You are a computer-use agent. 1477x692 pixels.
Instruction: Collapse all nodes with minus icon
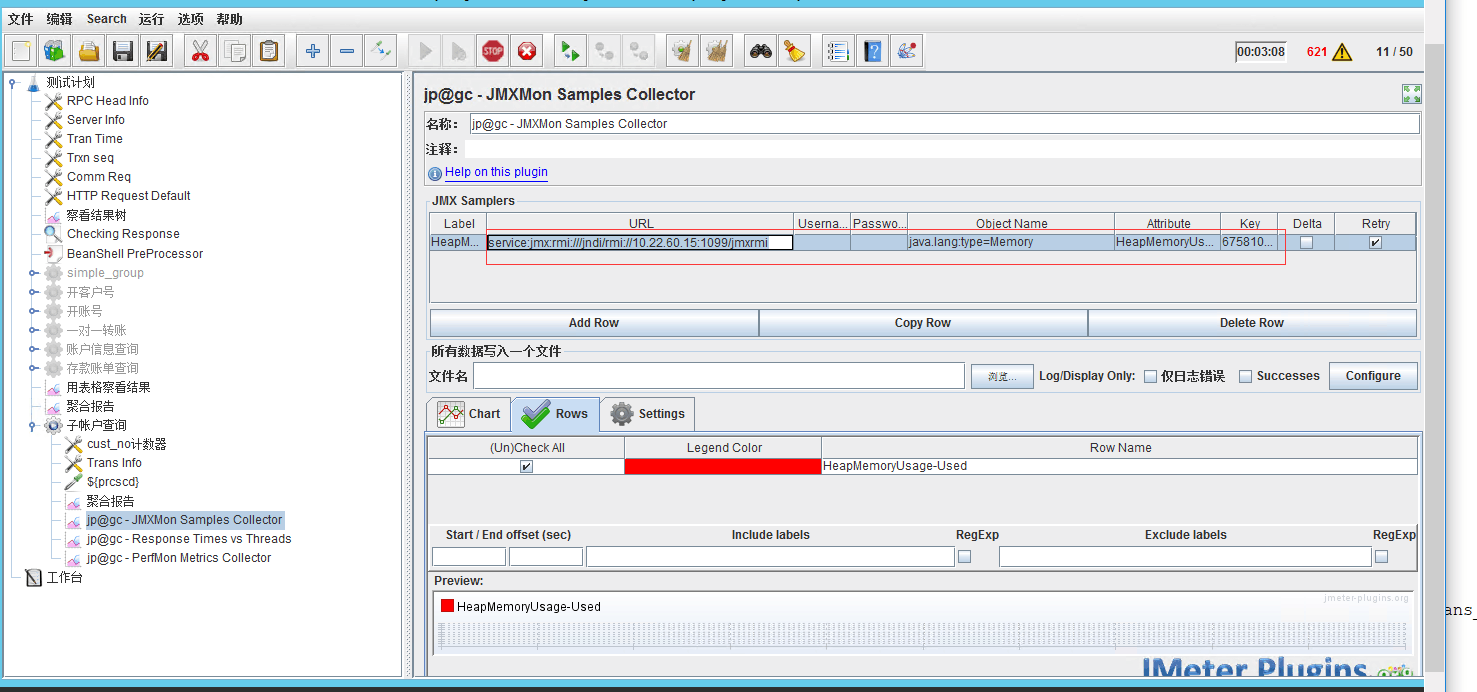pyautogui.click(x=347, y=51)
